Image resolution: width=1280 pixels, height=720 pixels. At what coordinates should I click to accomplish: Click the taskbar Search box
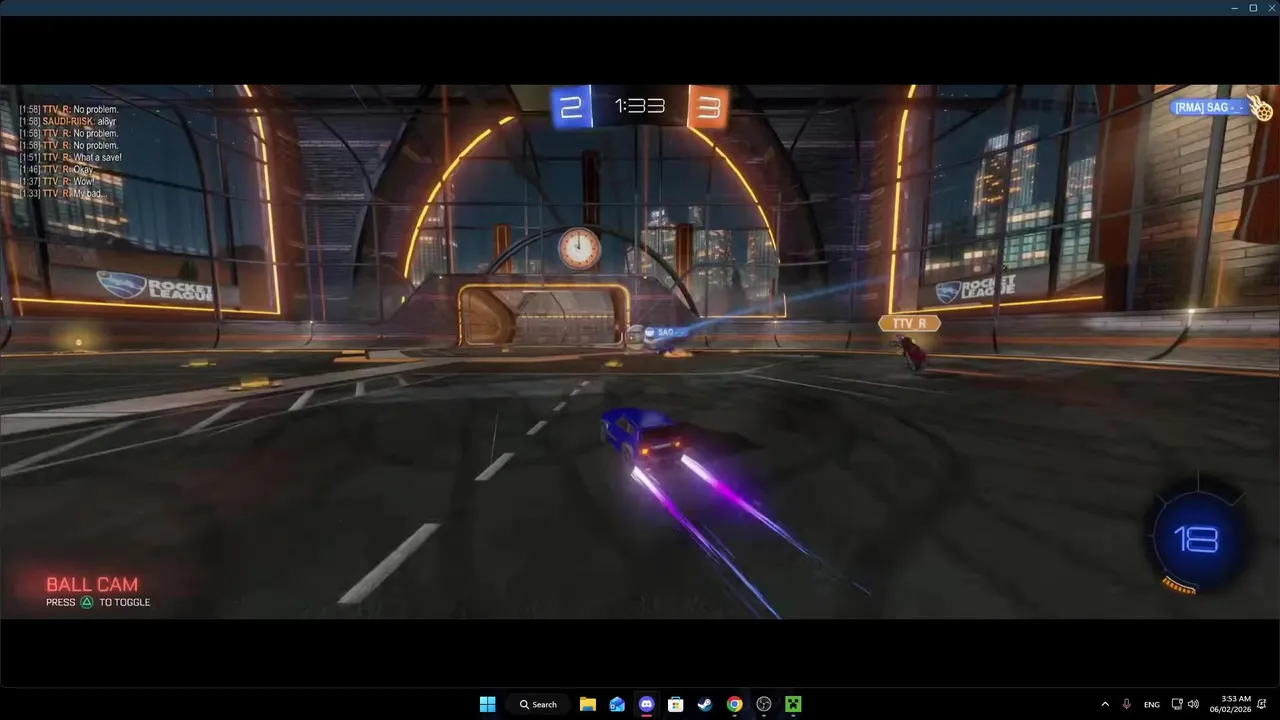[x=538, y=704]
